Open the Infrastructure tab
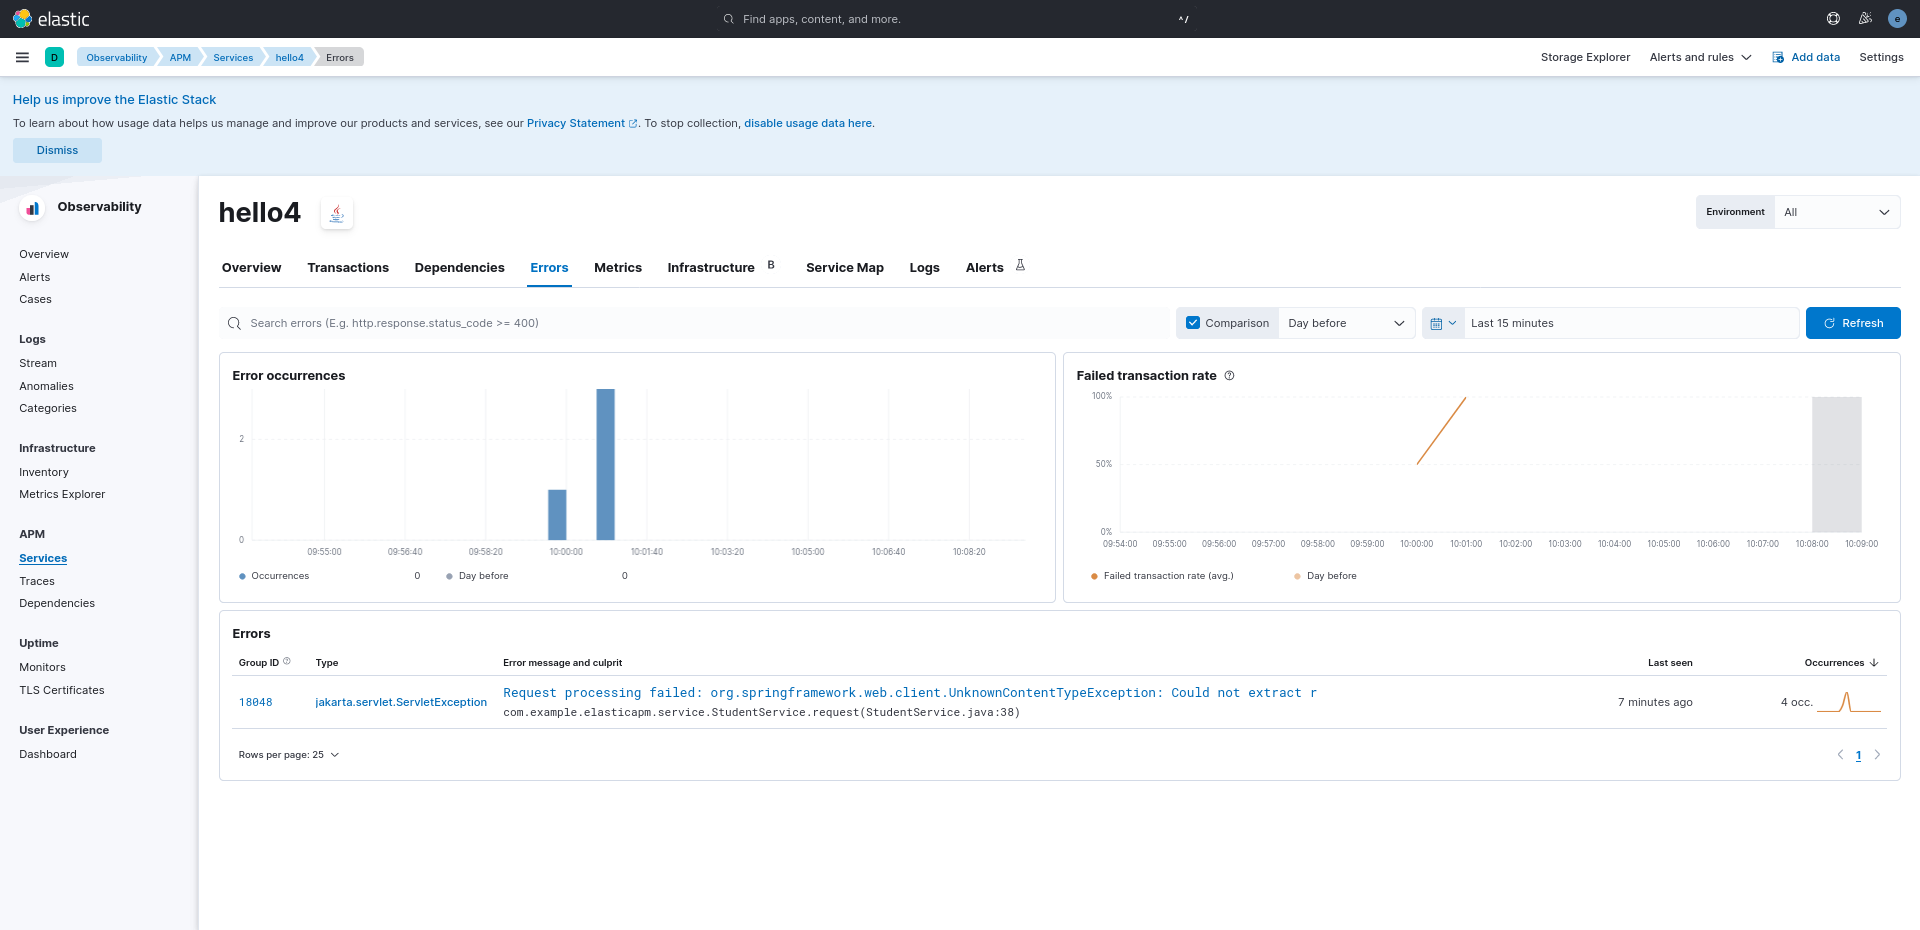The width and height of the screenshot is (1920, 930). point(711,268)
